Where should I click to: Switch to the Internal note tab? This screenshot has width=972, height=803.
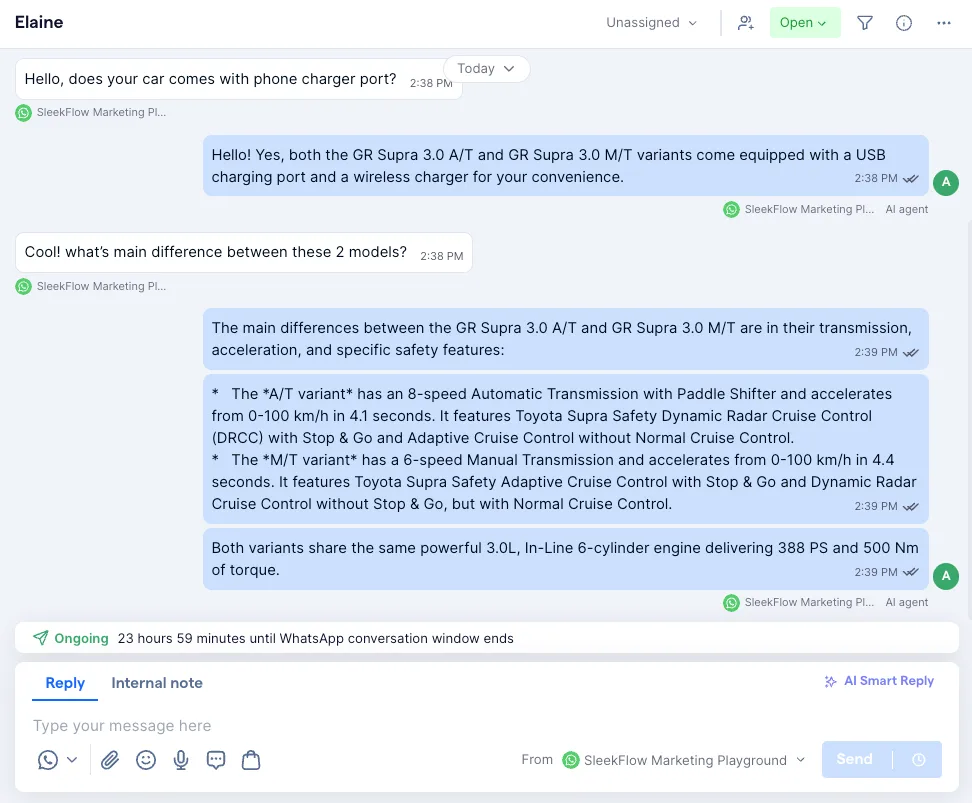tap(157, 683)
